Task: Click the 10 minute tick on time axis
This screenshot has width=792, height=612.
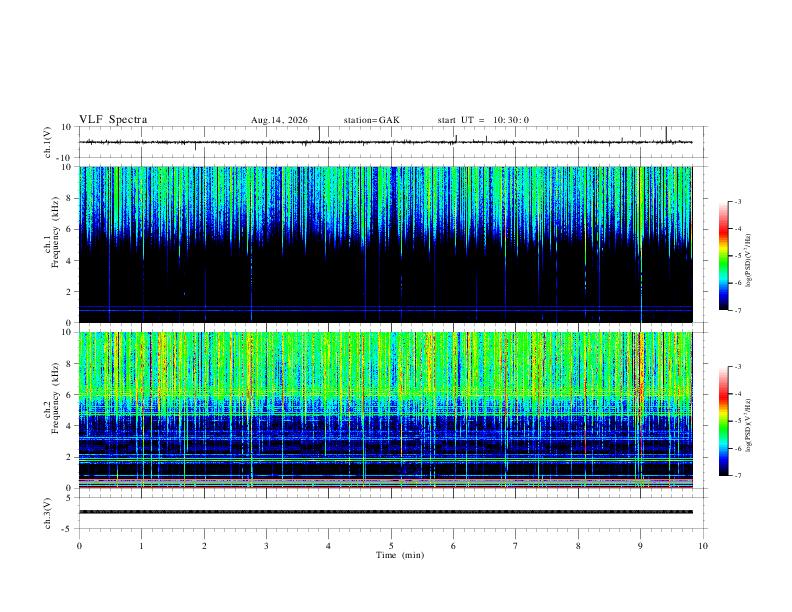Action: point(703,546)
